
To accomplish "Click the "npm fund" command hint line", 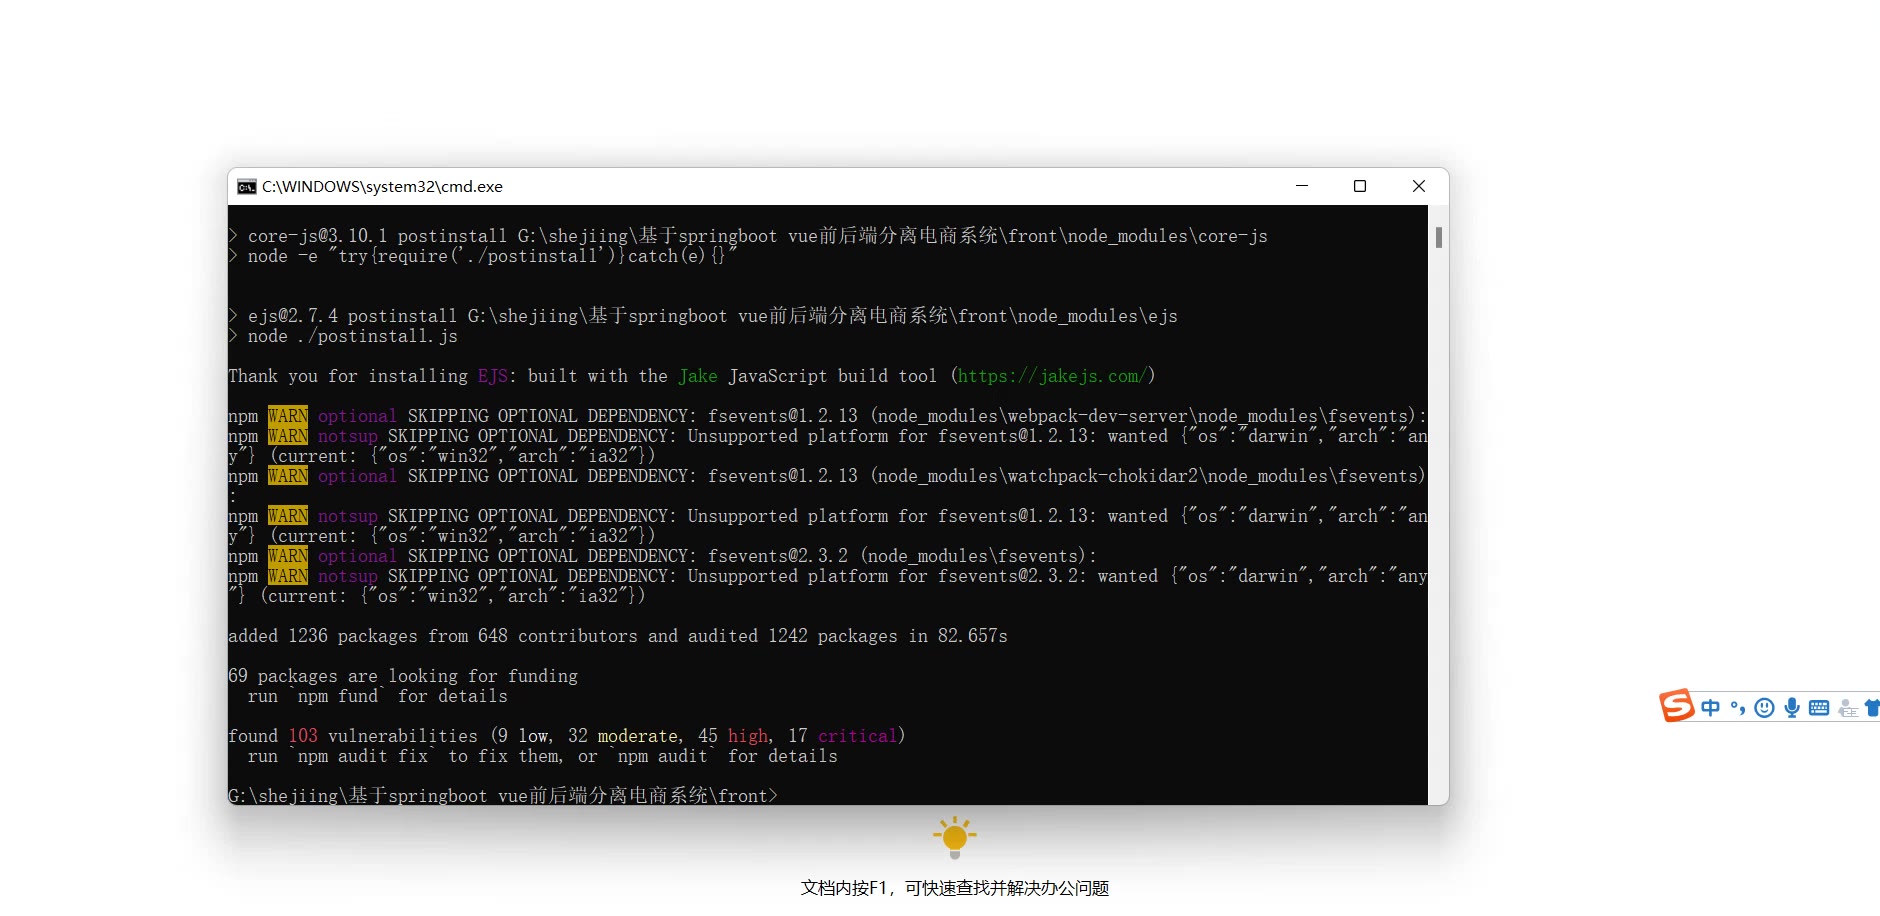I will click(378, 696).
